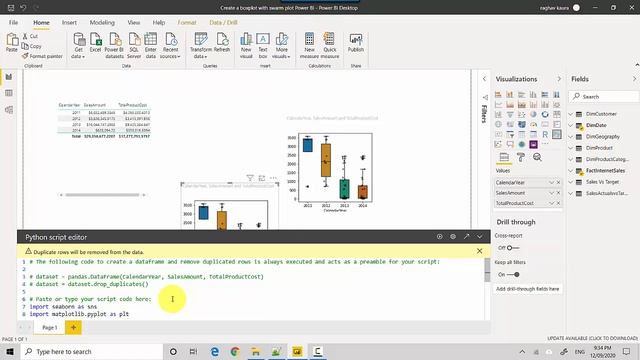
Task: Toggle the Keep all filters switch
Action: tap(513, 275)
